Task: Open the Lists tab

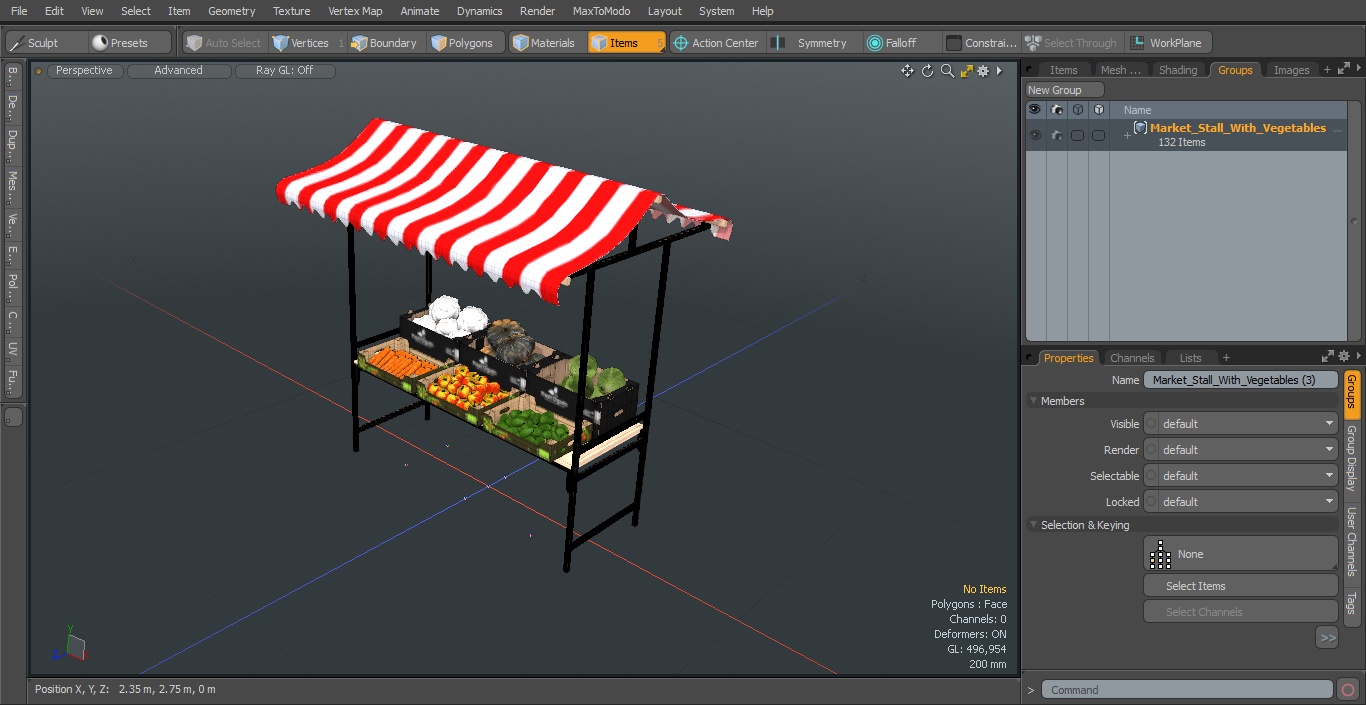Action: (x=1190, y=358)
